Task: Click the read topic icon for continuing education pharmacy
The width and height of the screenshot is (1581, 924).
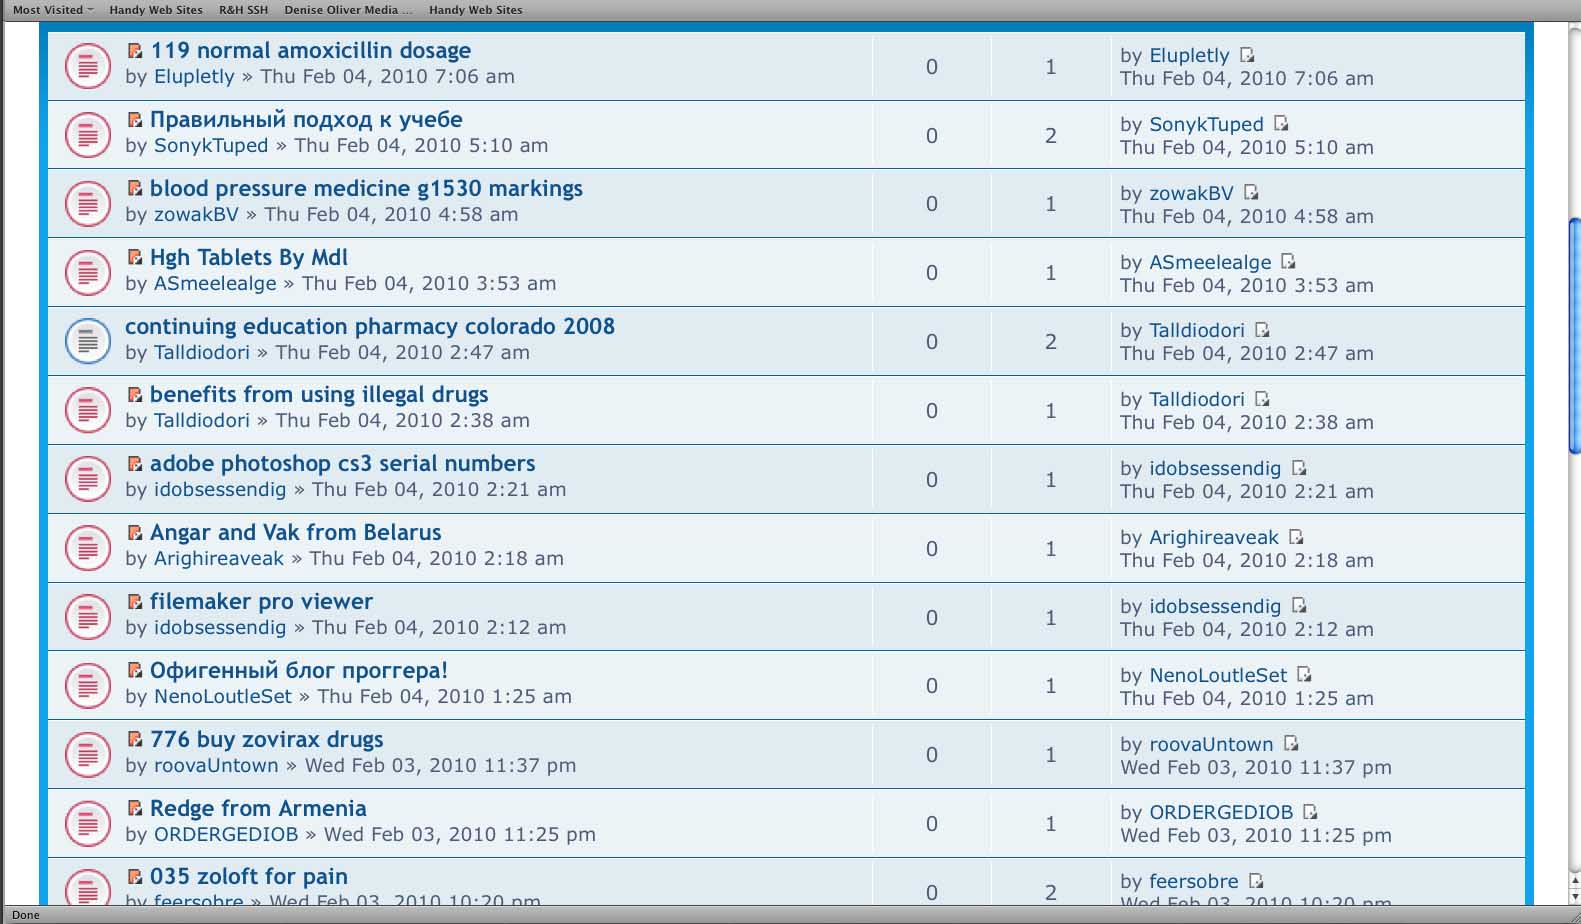Action: pyautogui.click(x=88, y=341)
